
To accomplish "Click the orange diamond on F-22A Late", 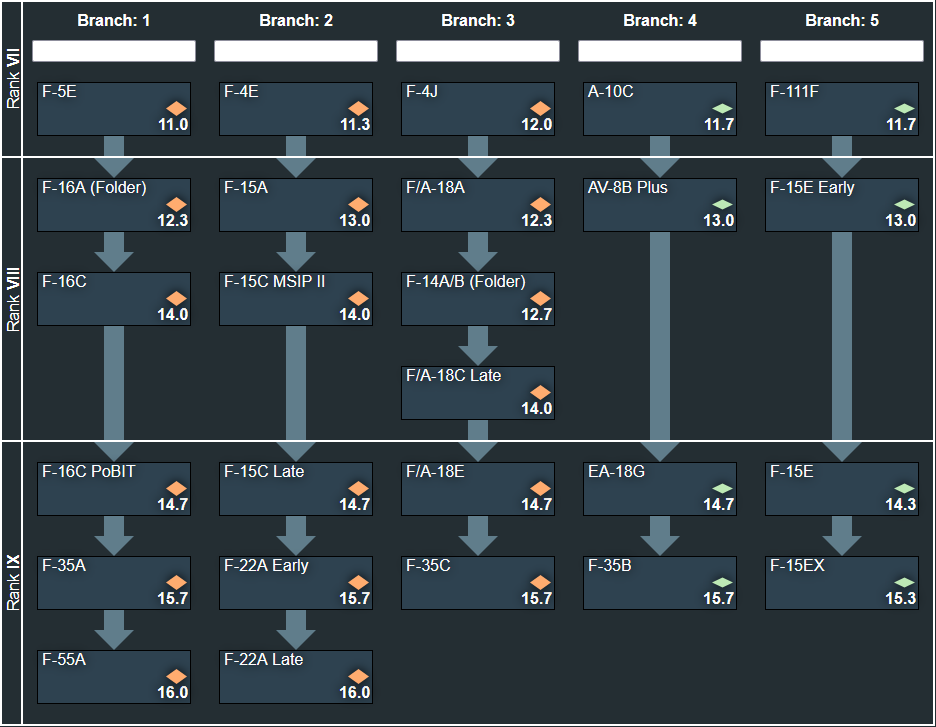I will [x=359, y=677].
